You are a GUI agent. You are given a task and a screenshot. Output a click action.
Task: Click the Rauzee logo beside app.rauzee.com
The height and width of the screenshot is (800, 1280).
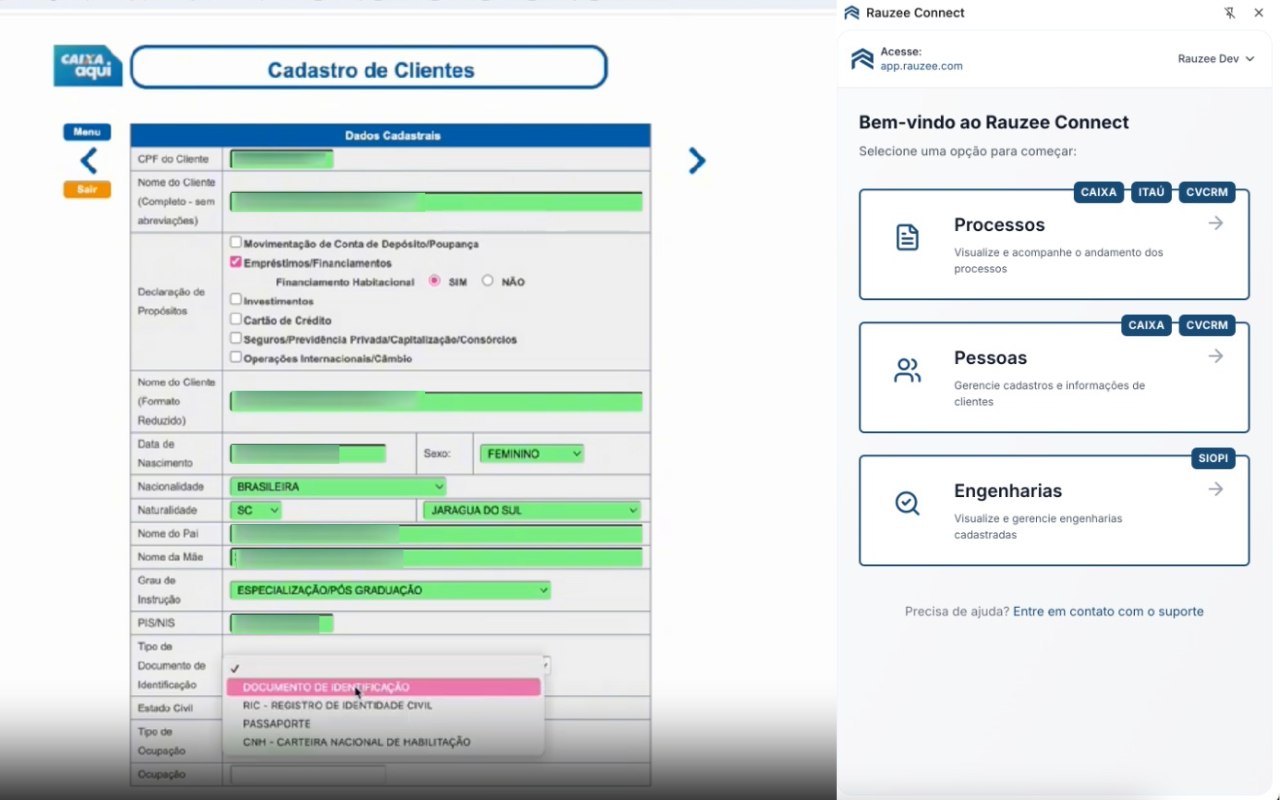(862, 59)
